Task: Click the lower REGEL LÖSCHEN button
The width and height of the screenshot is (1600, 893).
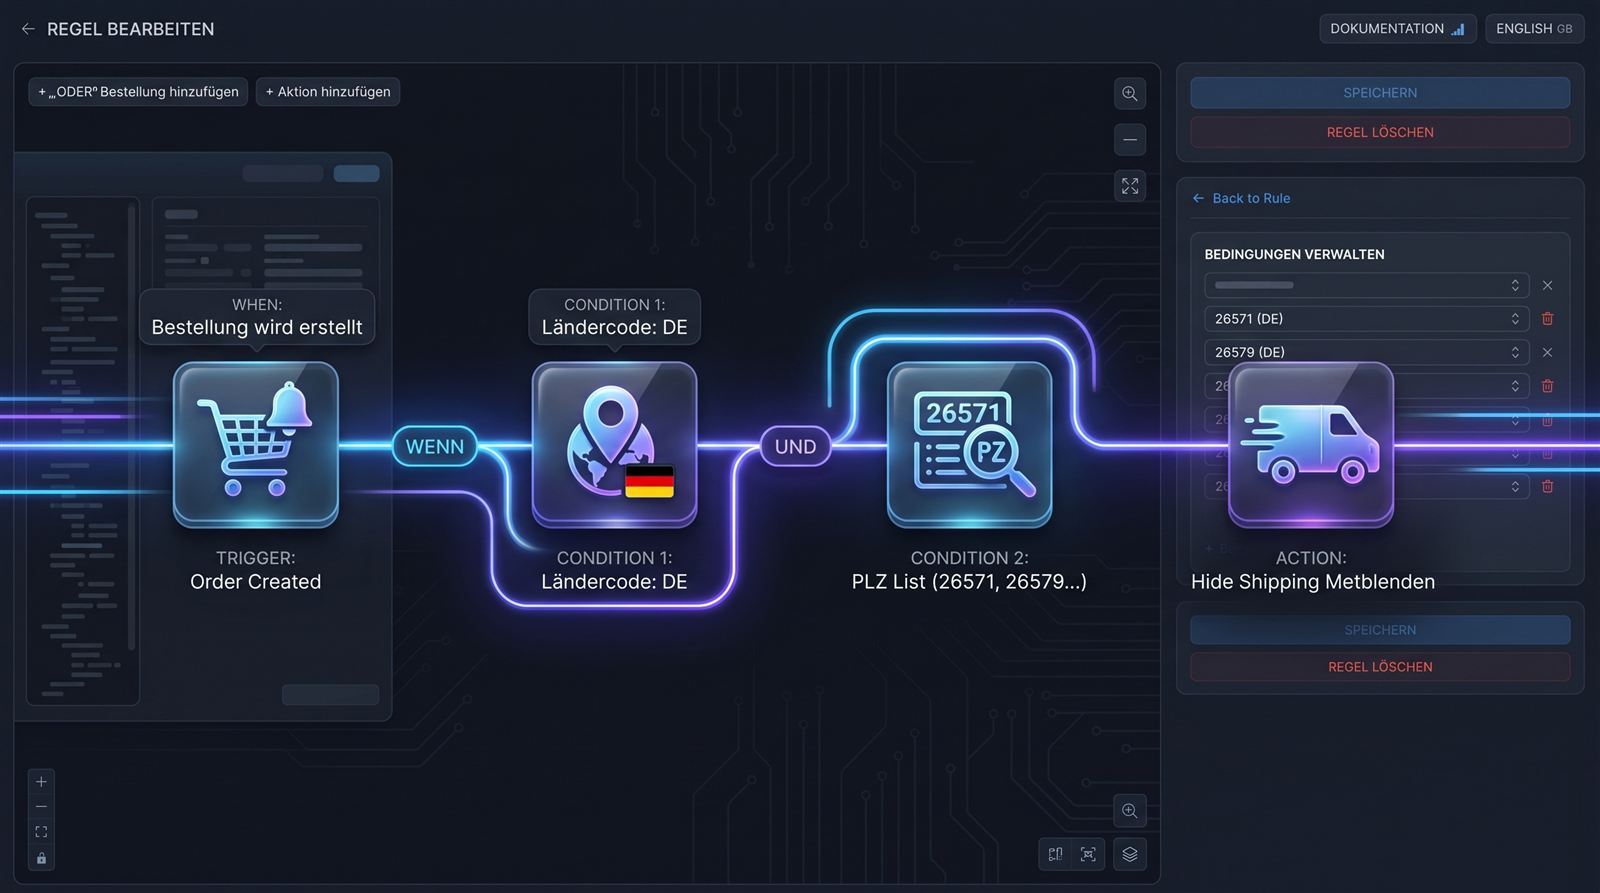Action: pos(1380,667)
